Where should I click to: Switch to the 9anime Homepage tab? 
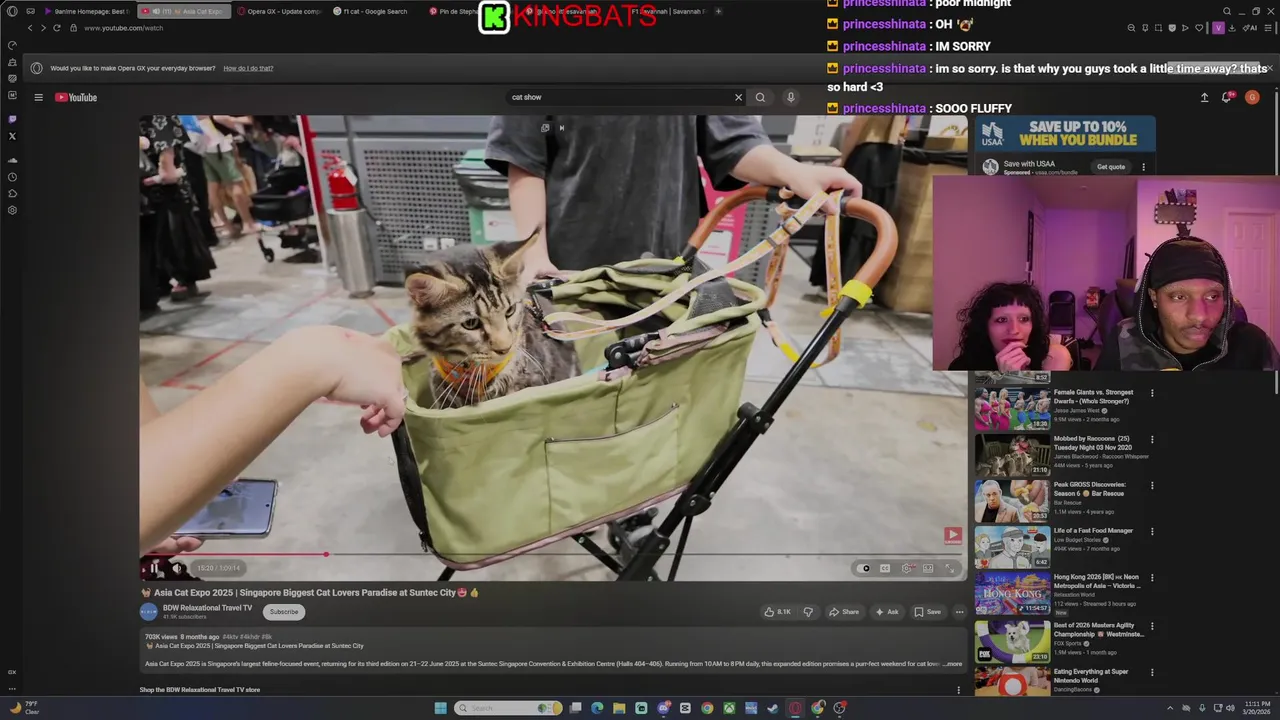point(85,11)
